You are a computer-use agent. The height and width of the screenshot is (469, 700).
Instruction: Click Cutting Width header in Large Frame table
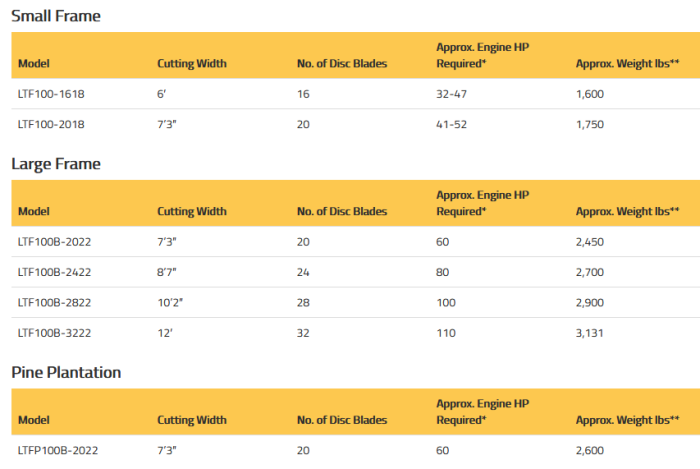pos(192,212)
